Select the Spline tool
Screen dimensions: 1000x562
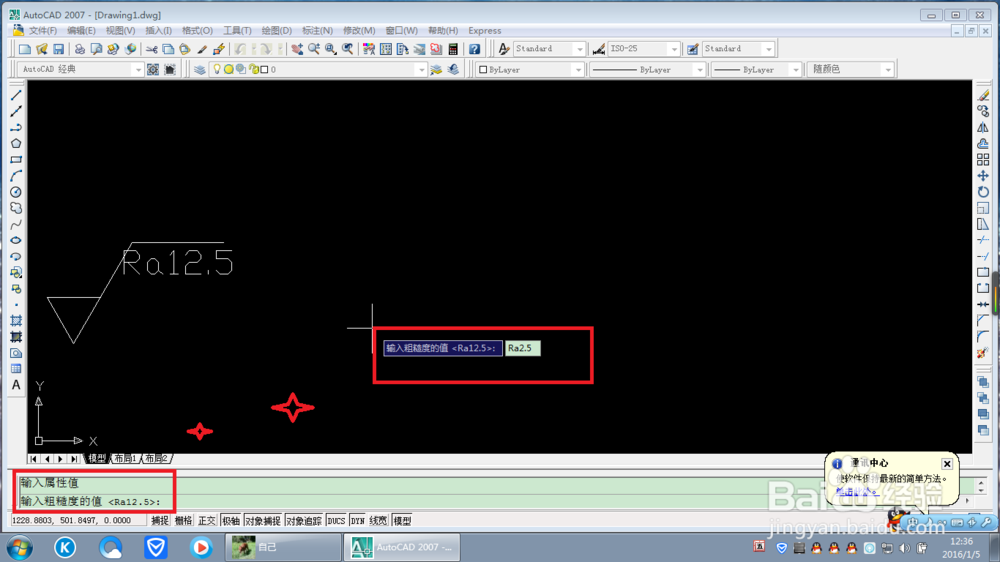[x=16, y=225]
